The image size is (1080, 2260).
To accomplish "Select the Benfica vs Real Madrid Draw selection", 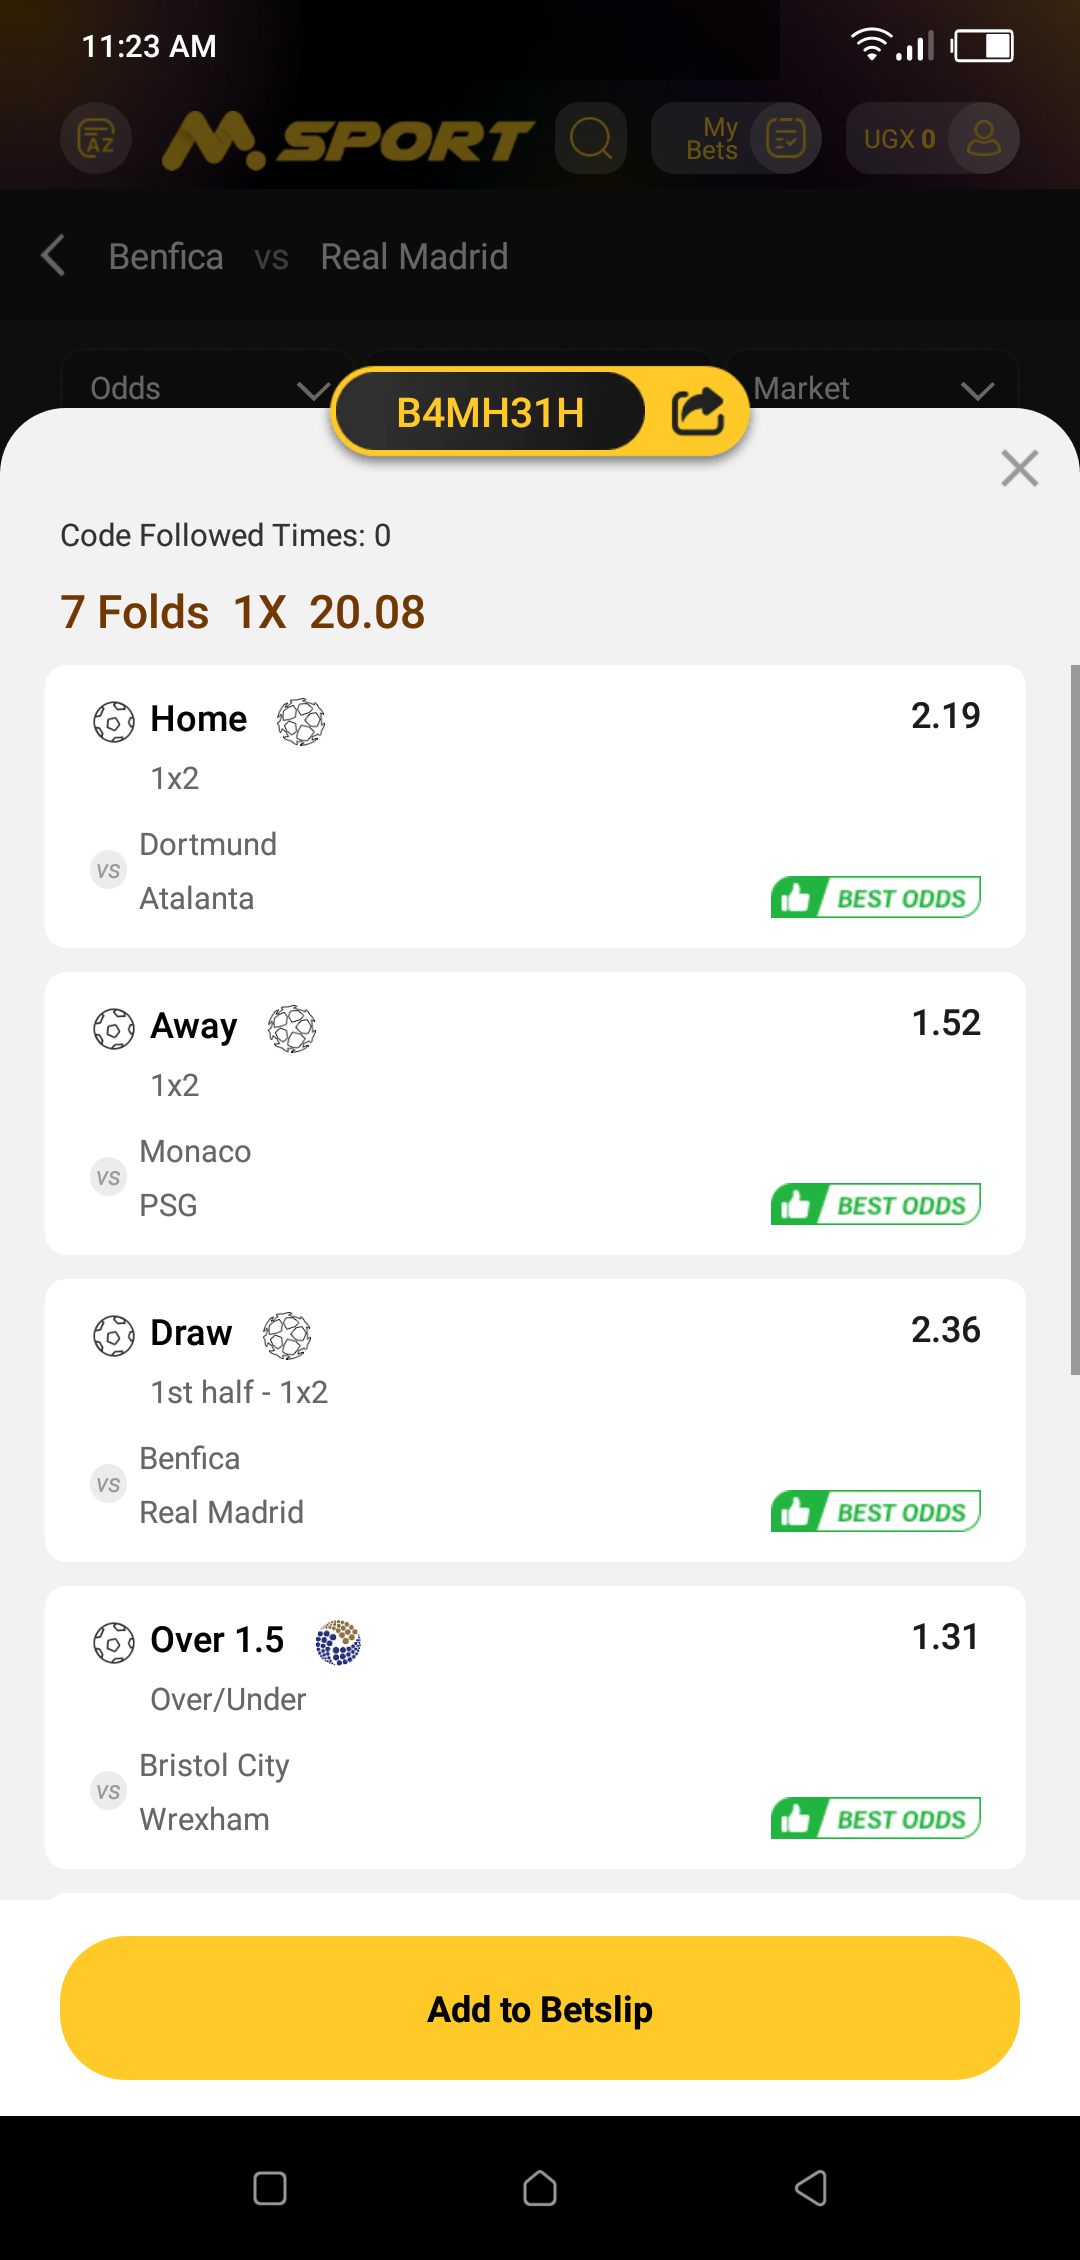I will point(535,1420).
